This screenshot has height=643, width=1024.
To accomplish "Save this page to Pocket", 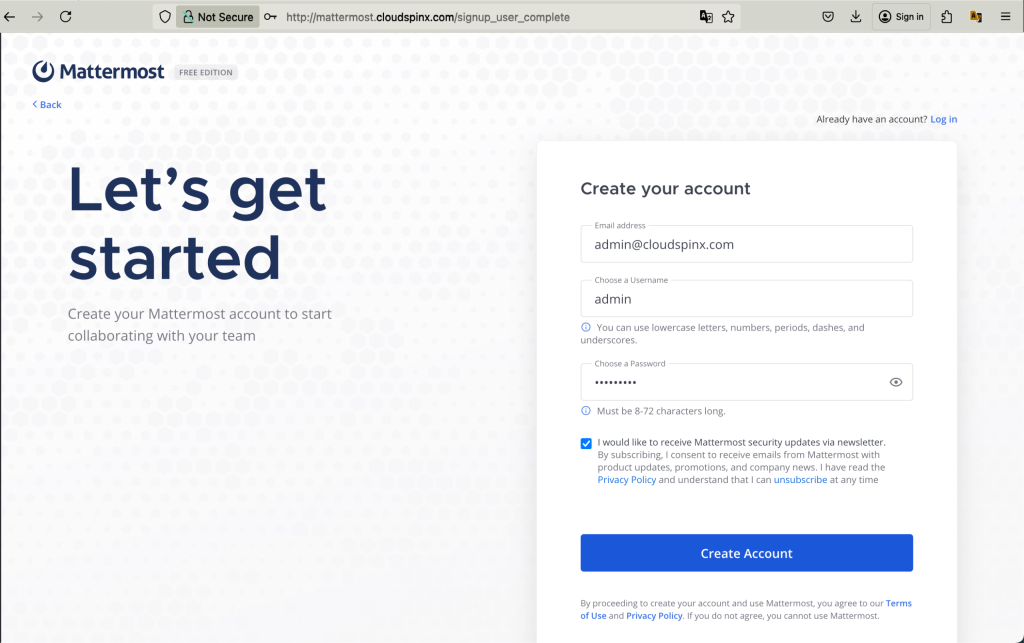I will click(826, 16).
